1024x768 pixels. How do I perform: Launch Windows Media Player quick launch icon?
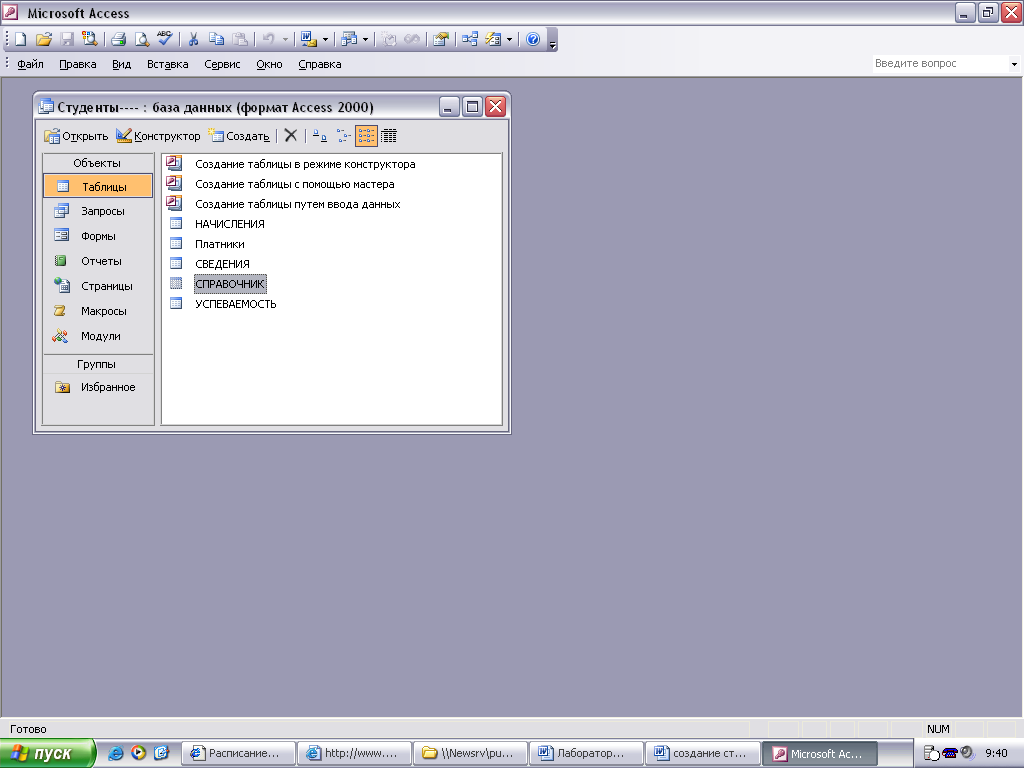[x=138, y=753]
